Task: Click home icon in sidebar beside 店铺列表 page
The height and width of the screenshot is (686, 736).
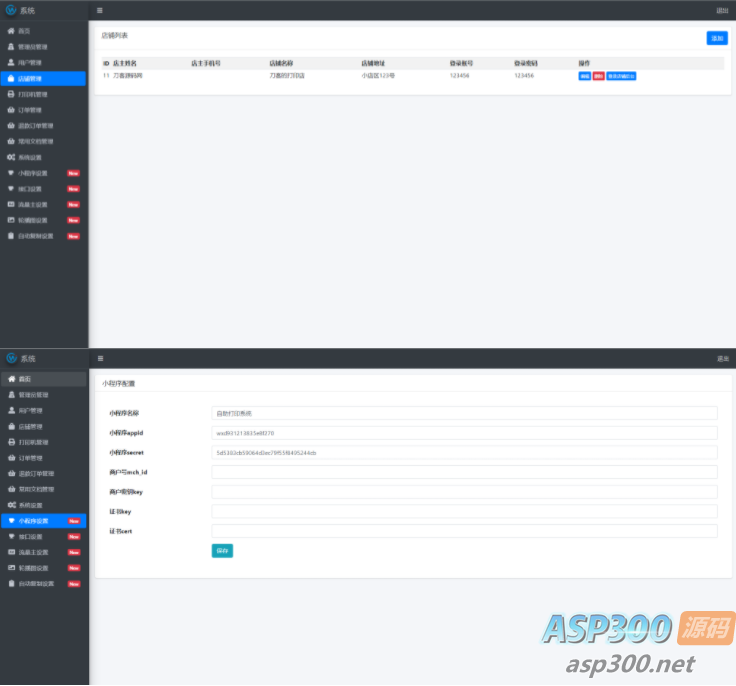Action: tap(11, 31)
